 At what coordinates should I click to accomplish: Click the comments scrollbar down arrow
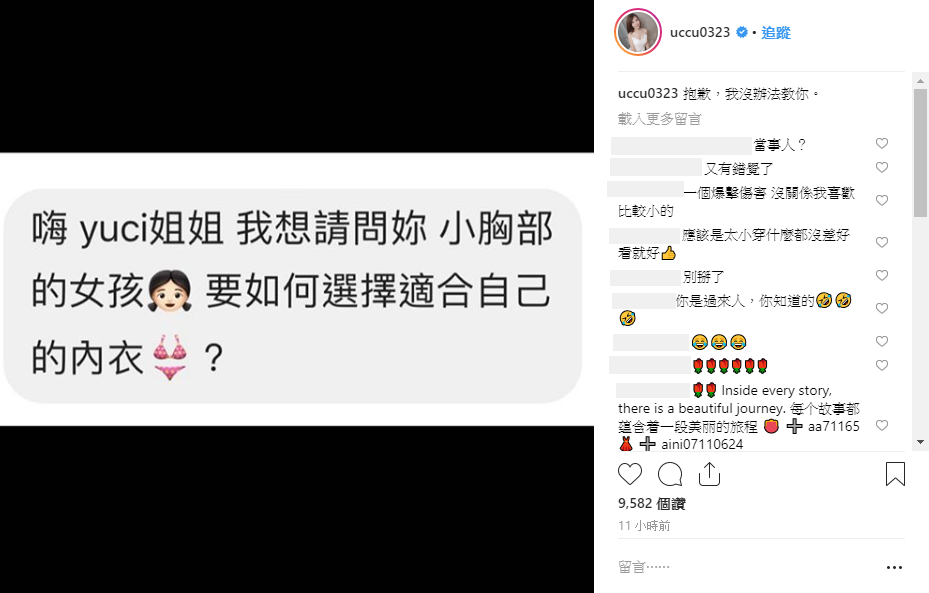click(x=920, y=442)
